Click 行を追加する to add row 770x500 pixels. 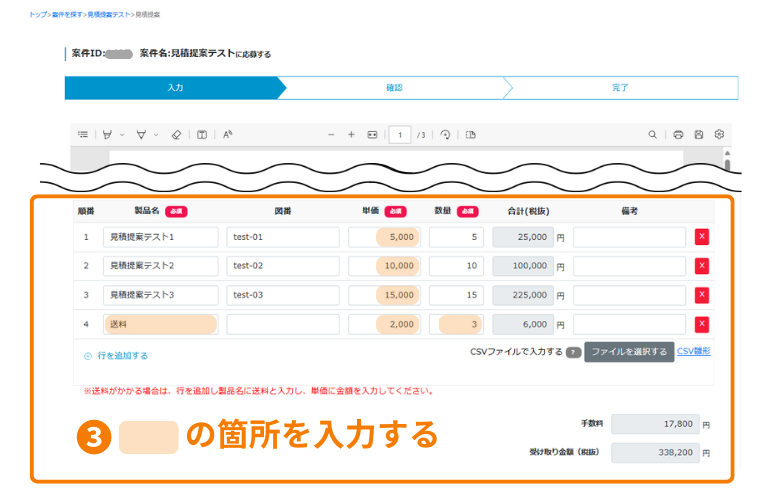pyautogui.click(x=116, y=356)
